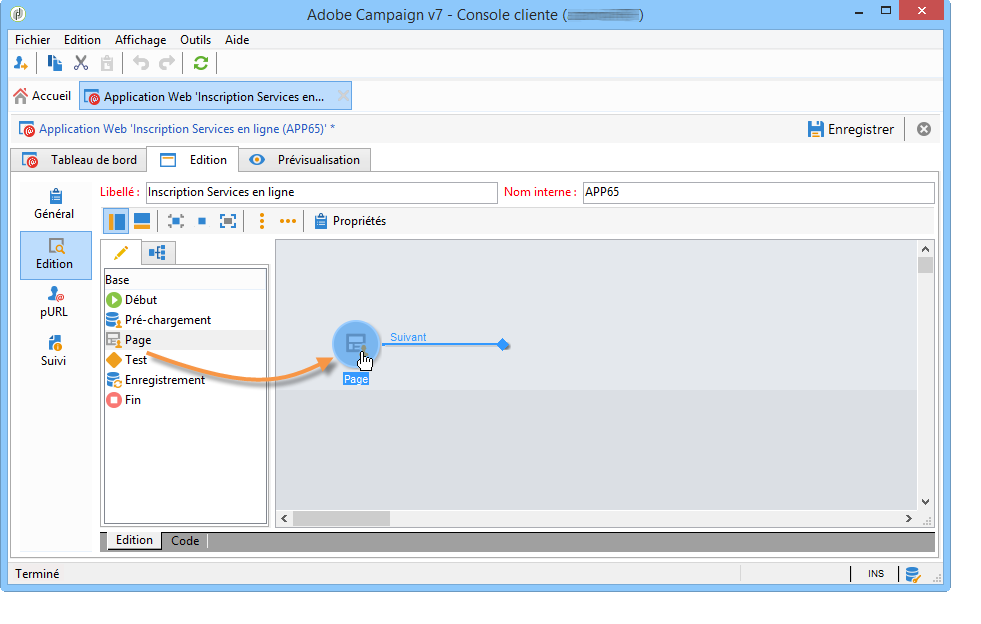This screenshot has width=981, height=624.
Task: Click the horizontal scrollbar thumb
Action: (x=342, y=518)
